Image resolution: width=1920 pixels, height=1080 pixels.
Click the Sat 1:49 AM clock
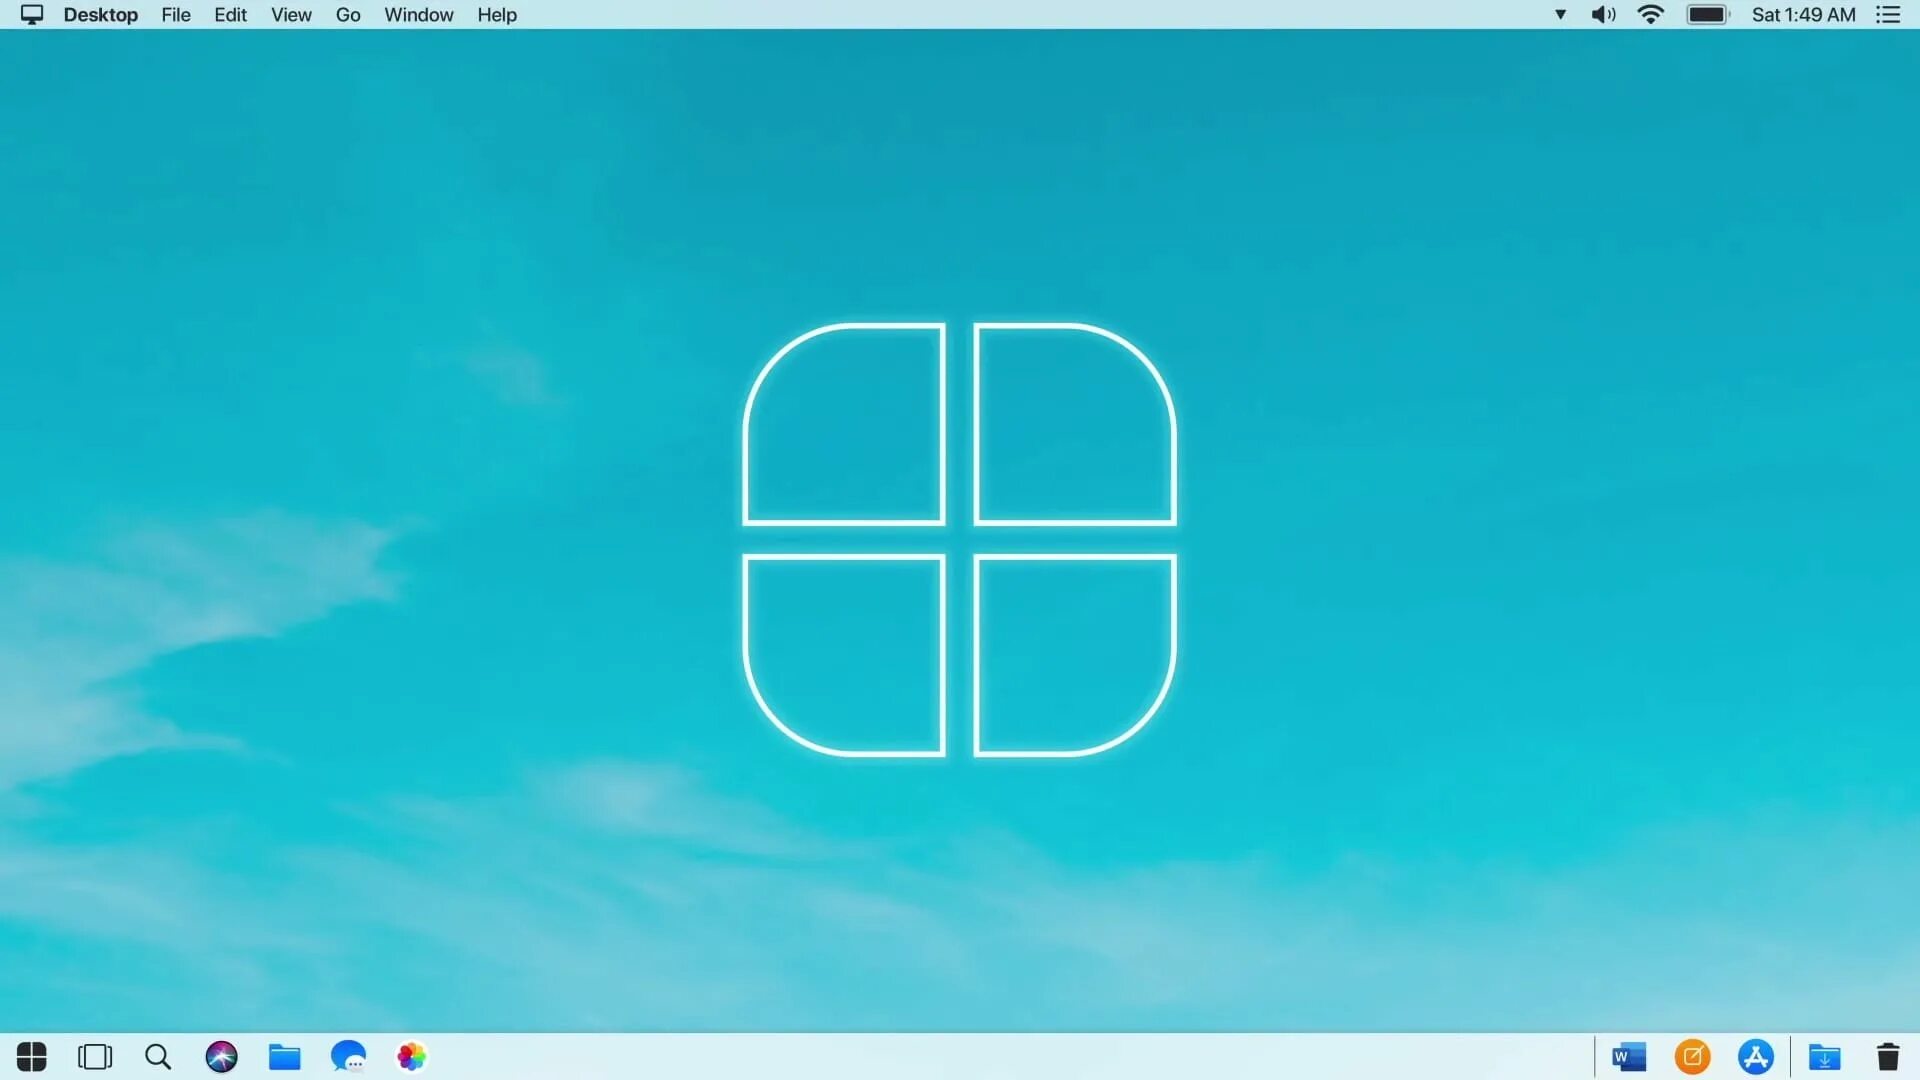point(1803,15)
